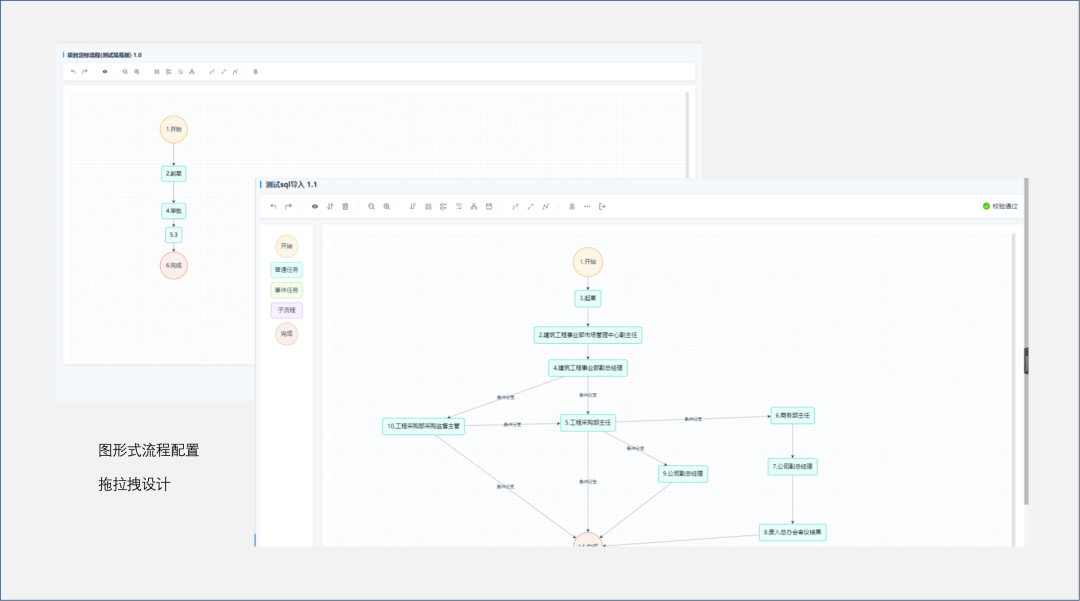This screenshot has width=1080, height=601.
Task: Click redo arrow in 测试sql导入 toolbar
Action: [288, 207]
